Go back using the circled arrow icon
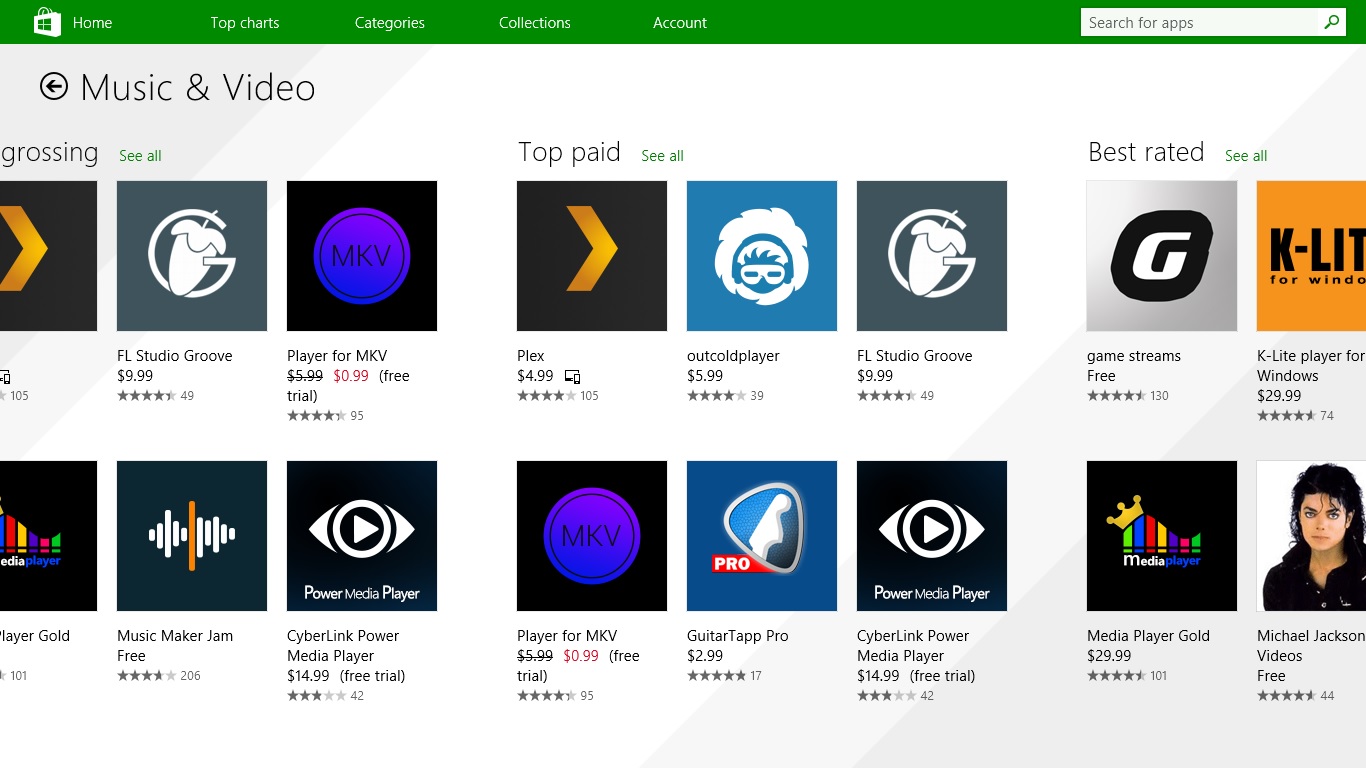 click(54, 87)
